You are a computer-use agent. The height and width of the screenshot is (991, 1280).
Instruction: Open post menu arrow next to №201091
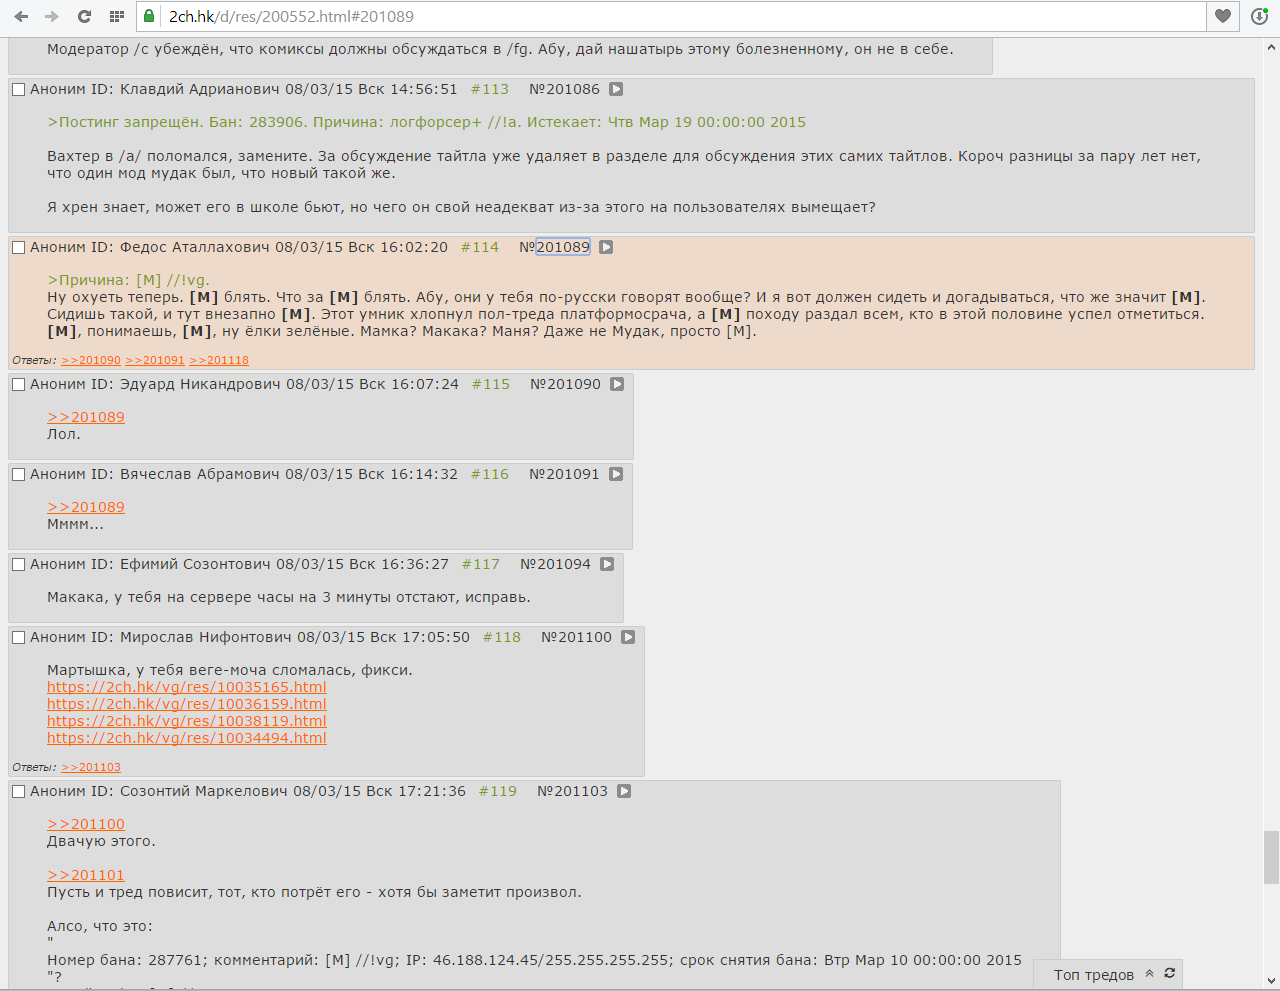pyautogui.click(x=616, y=474)
